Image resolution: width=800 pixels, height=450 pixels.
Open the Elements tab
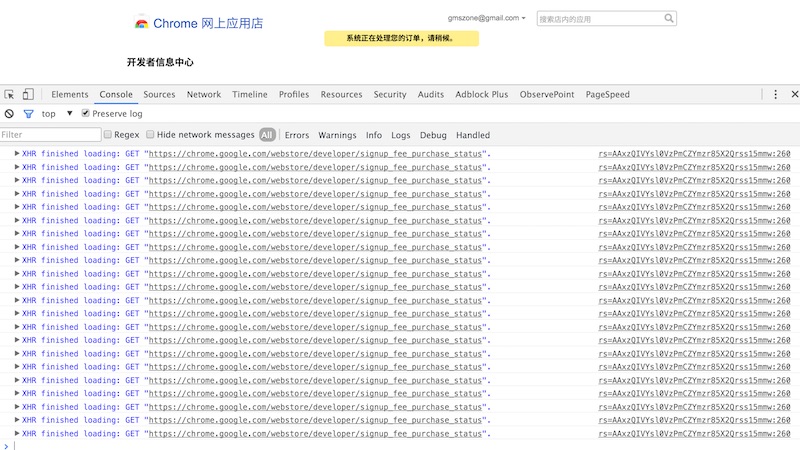[70, 95]
